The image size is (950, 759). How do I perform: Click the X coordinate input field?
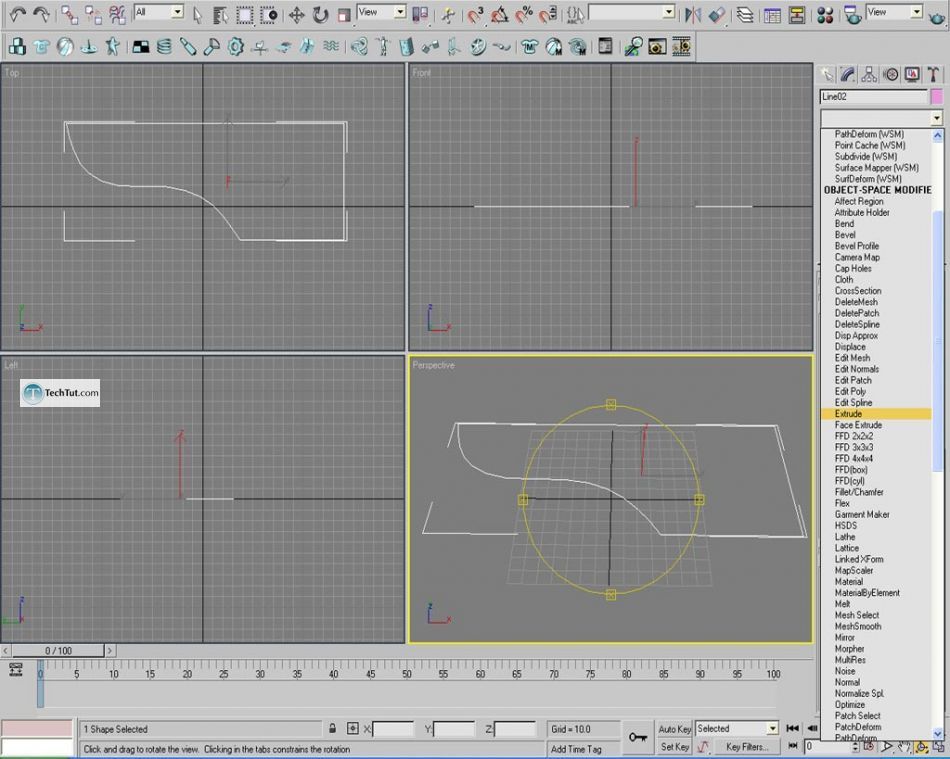pyautogui.click(x=393, y=729)
